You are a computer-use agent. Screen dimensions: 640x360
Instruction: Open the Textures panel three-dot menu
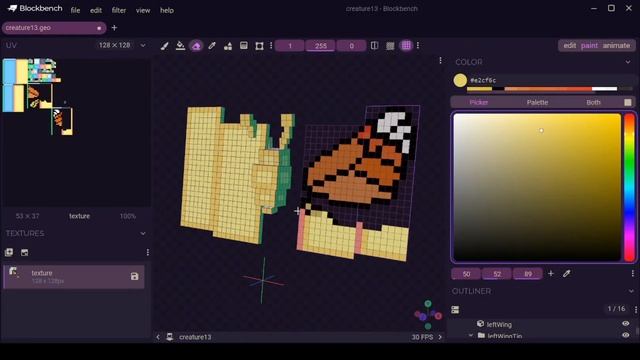click(147, 252)
